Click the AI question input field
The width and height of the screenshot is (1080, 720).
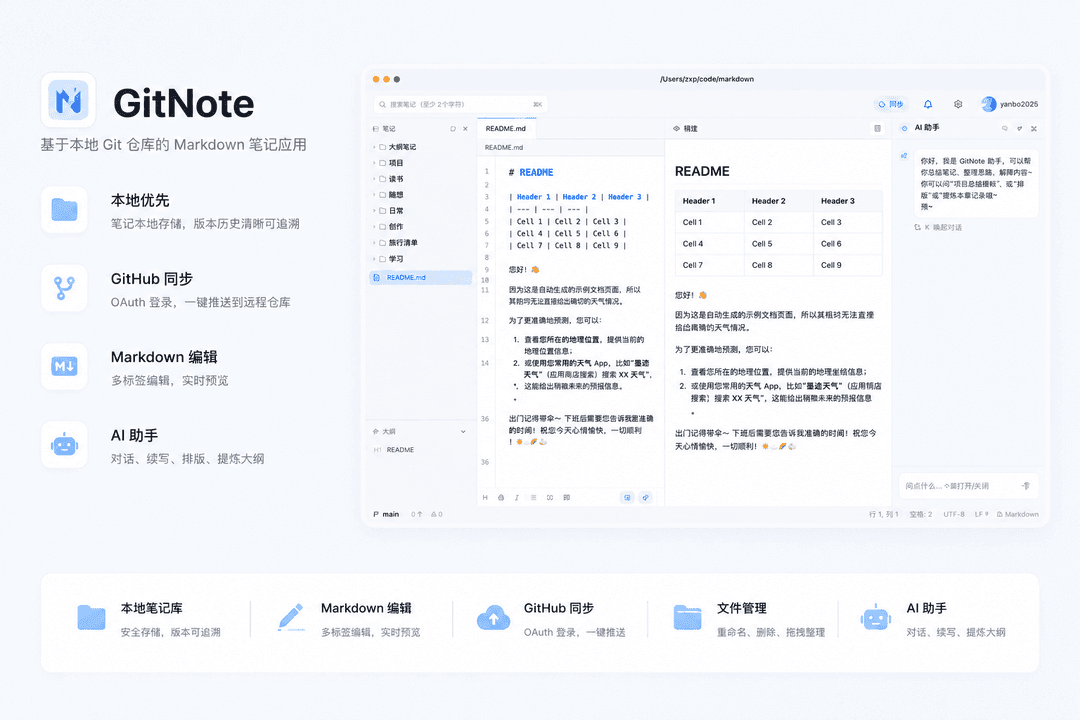pos(968,486)
